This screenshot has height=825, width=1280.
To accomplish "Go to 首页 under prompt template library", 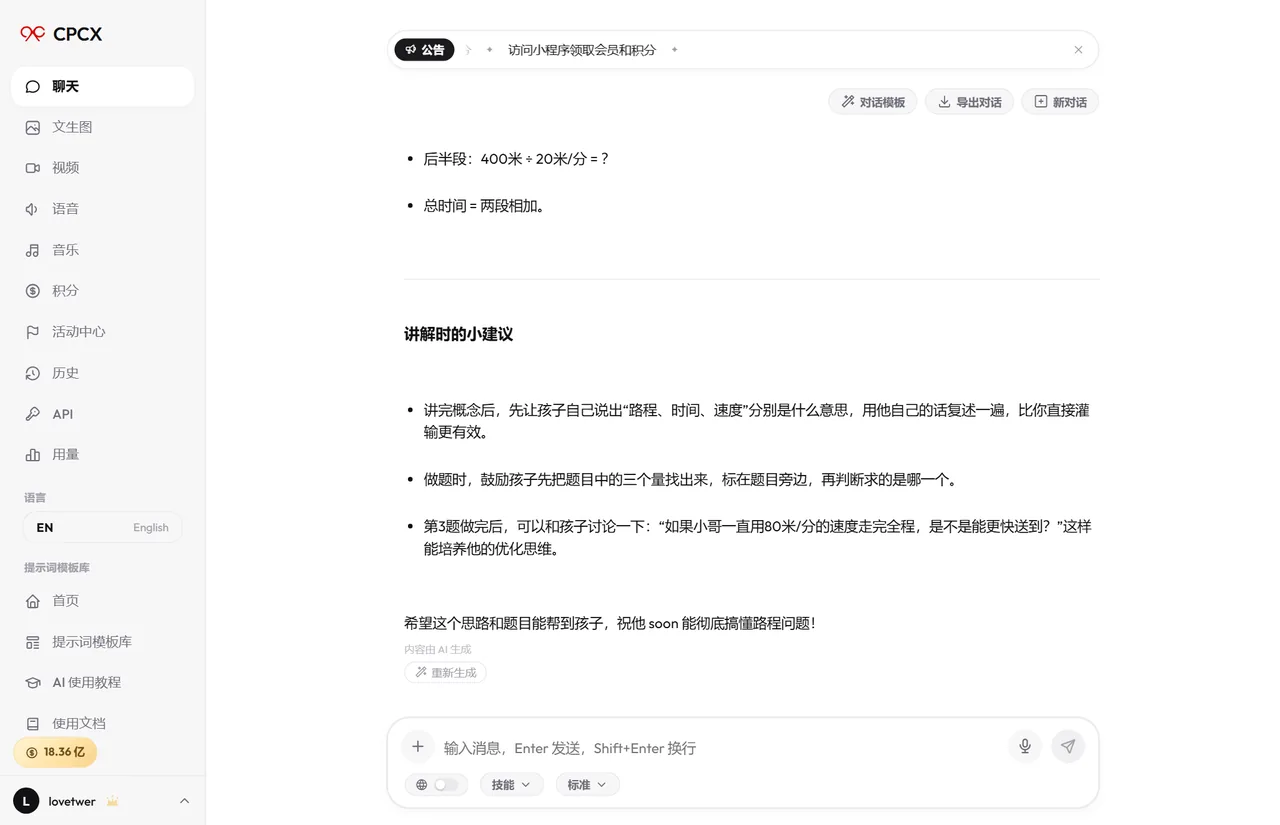I will [x=102, y=601].
